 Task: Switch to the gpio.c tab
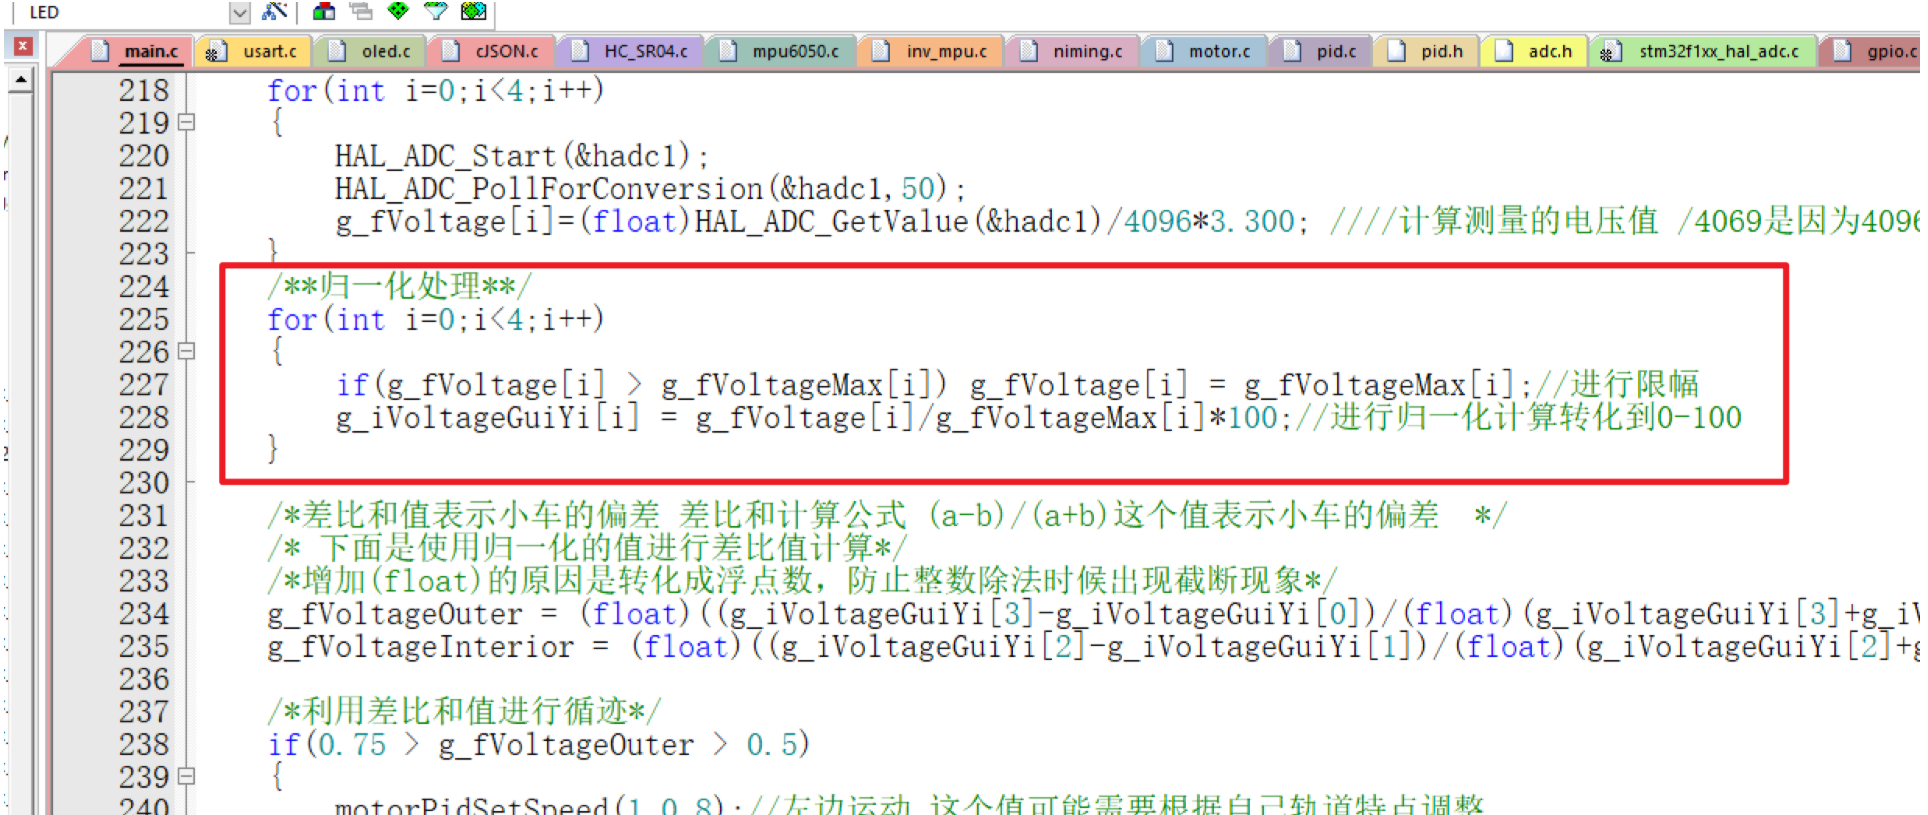[1872, 51]
